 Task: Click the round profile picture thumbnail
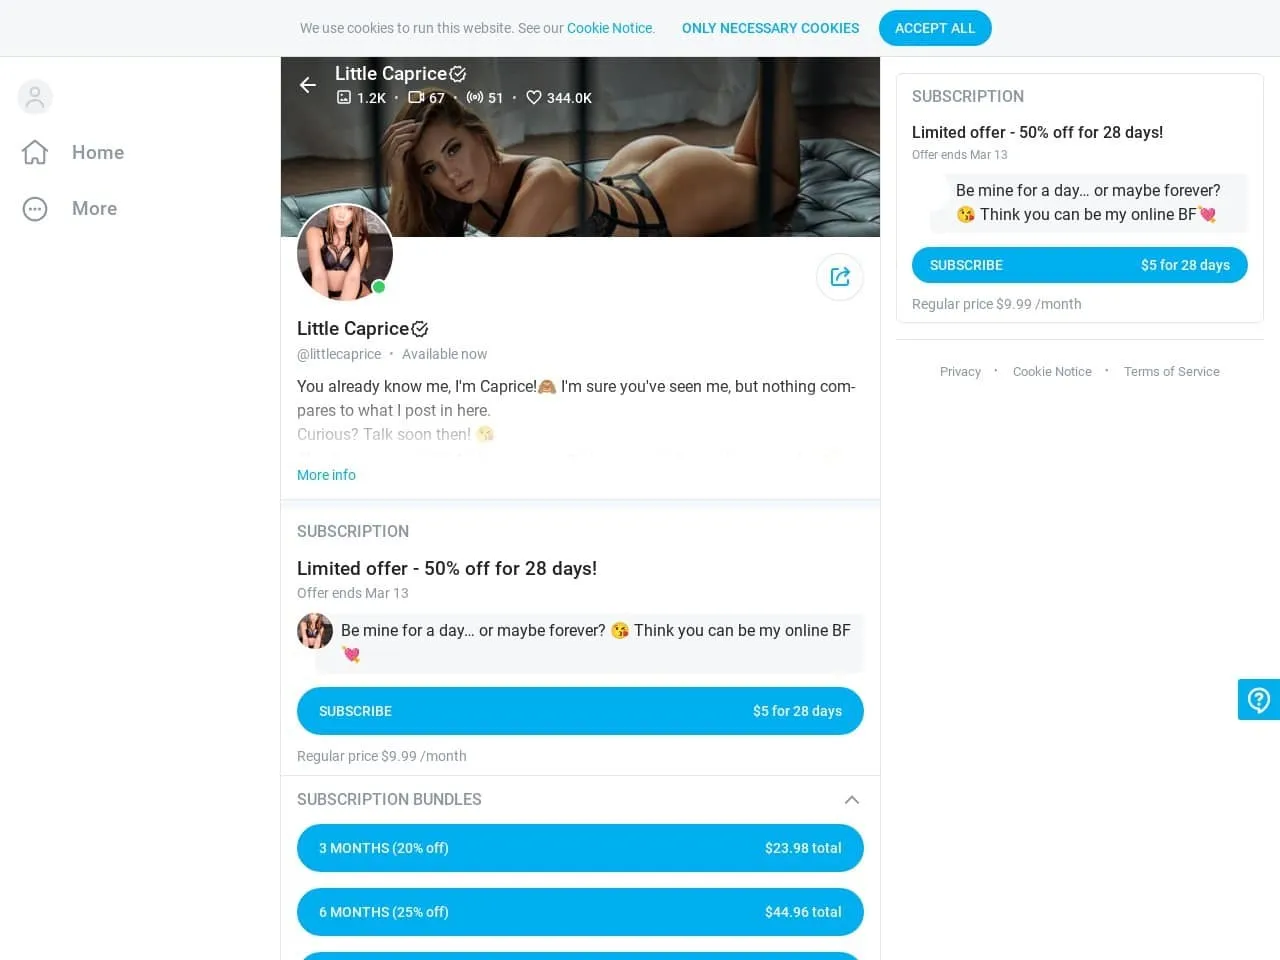click(344, 252)
